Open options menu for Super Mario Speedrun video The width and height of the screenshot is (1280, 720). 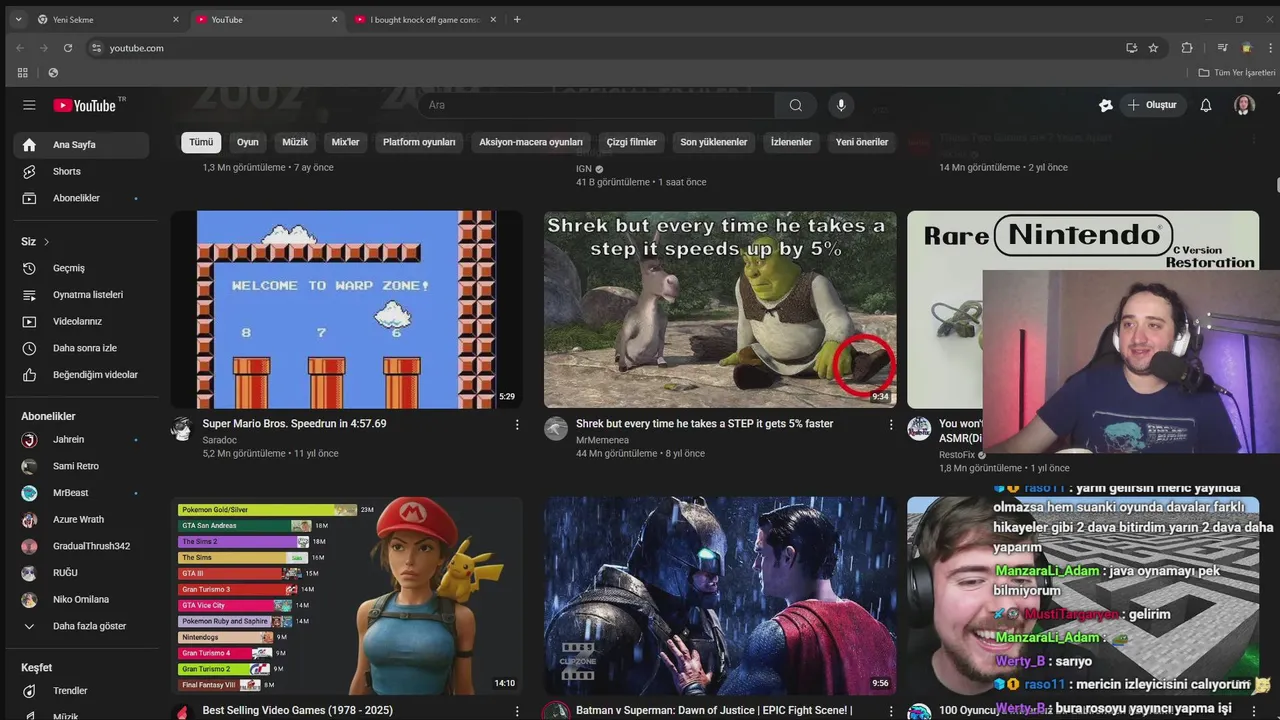point(517,425)
